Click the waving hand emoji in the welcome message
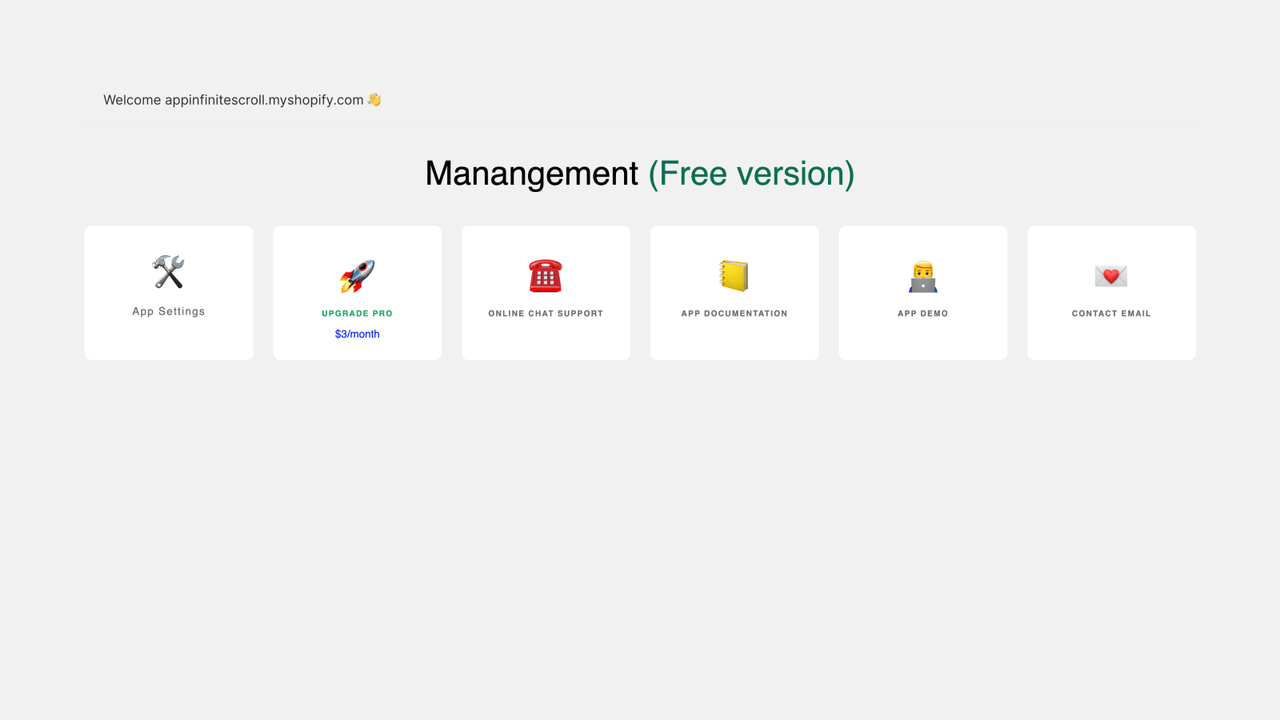 (374, 99)
